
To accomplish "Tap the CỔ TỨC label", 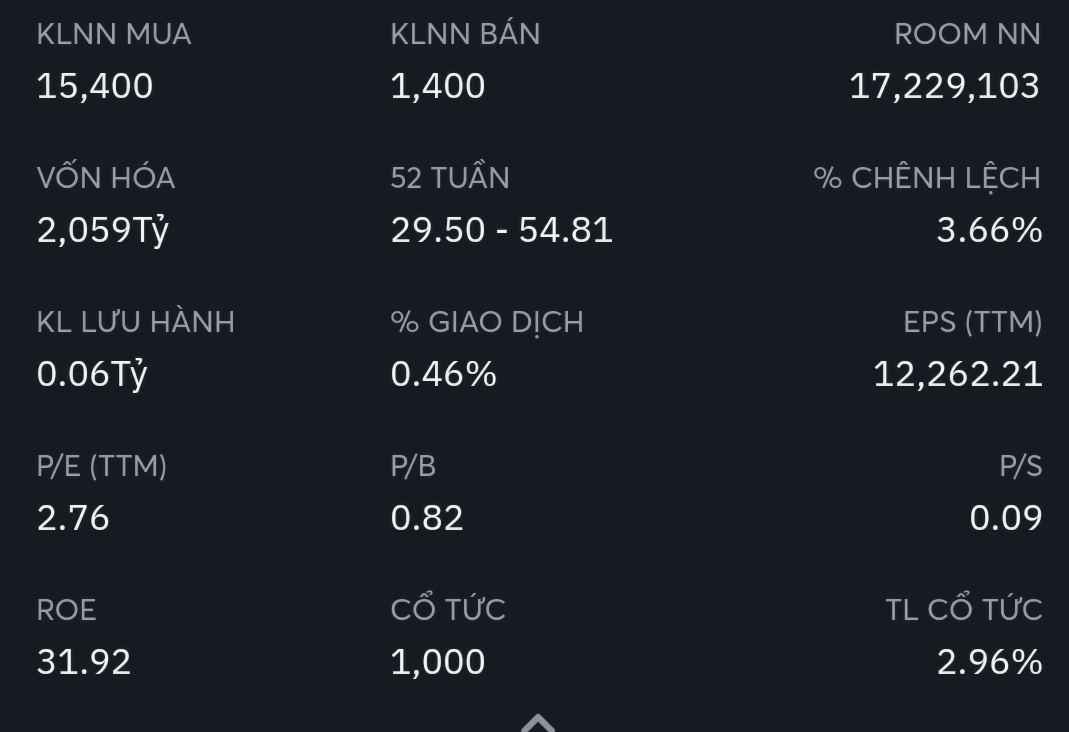I will pyautogui.click(x=448, y=610).
